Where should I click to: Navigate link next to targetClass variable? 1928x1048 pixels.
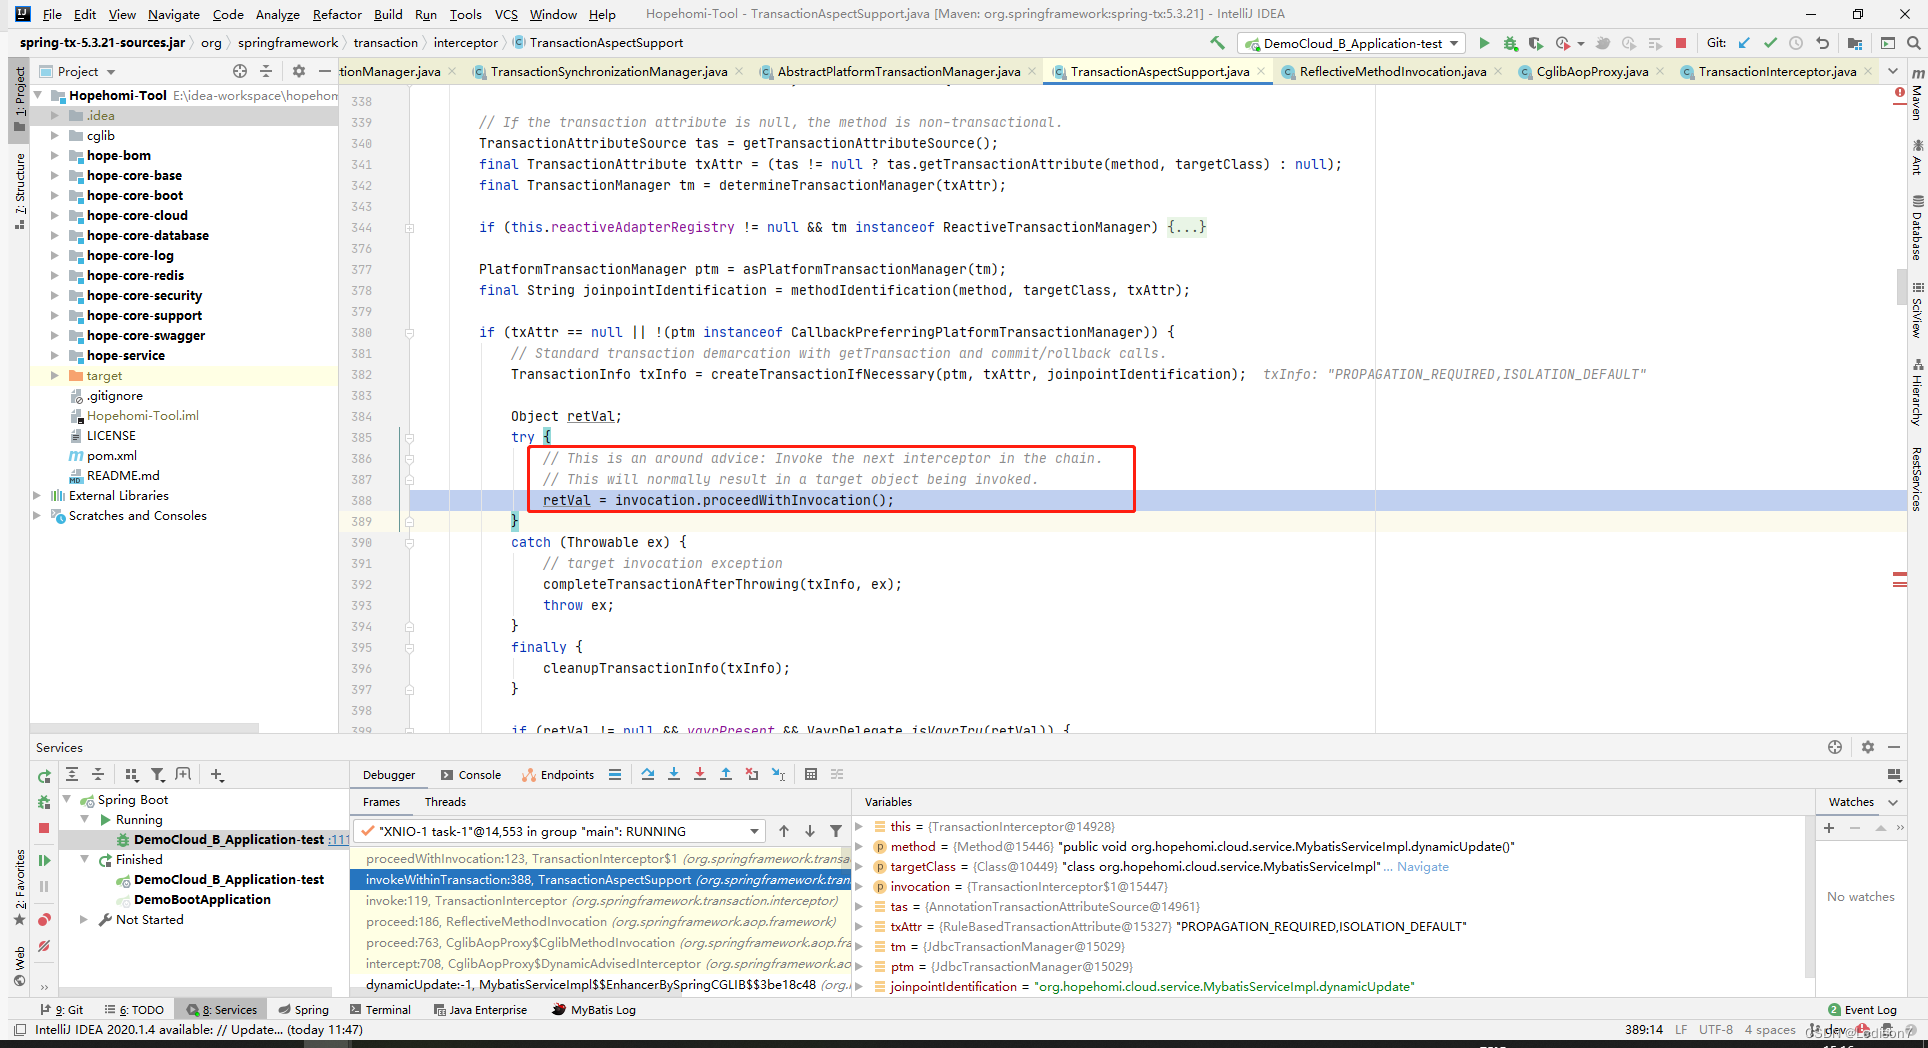[x=1422, y=866]
